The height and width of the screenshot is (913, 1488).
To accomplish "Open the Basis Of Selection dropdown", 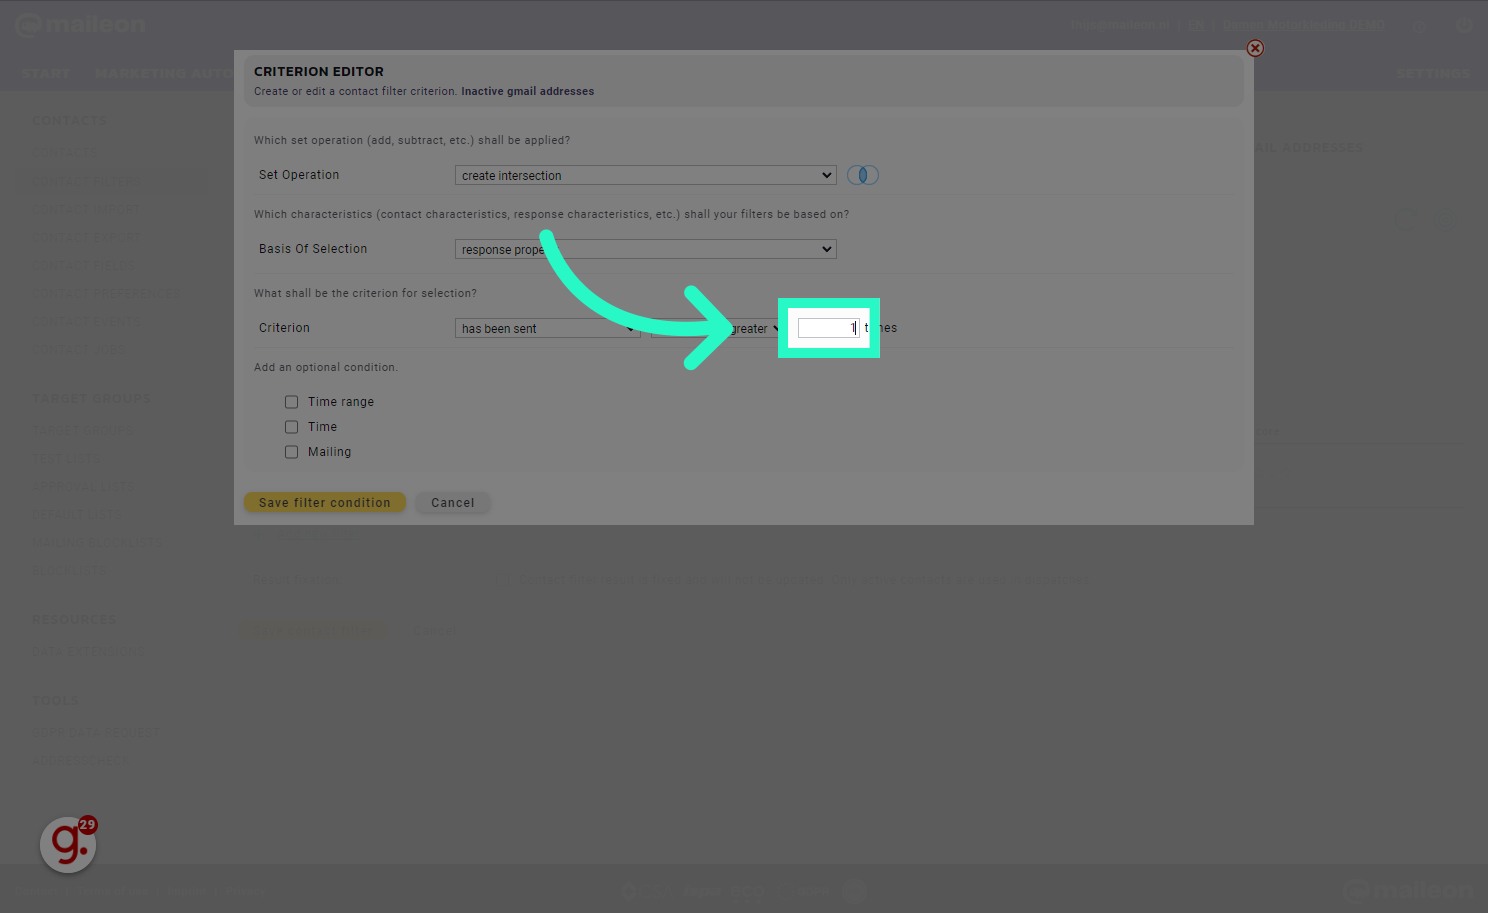I will click(645, 249).
